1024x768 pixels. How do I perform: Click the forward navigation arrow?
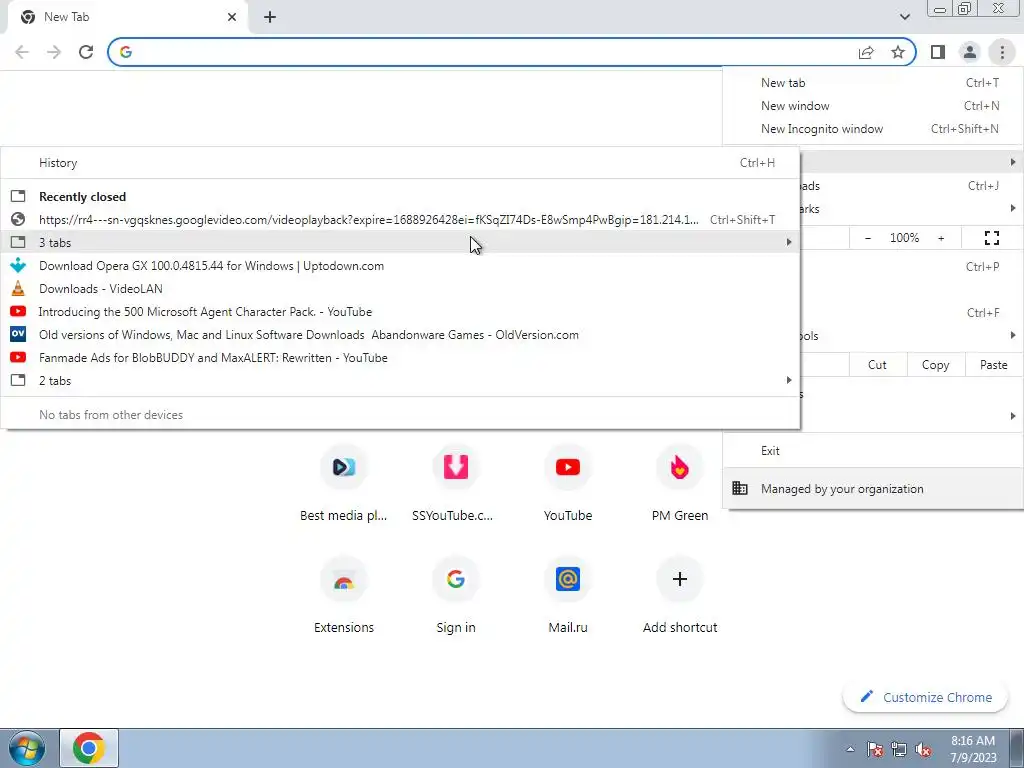point(54,52)
